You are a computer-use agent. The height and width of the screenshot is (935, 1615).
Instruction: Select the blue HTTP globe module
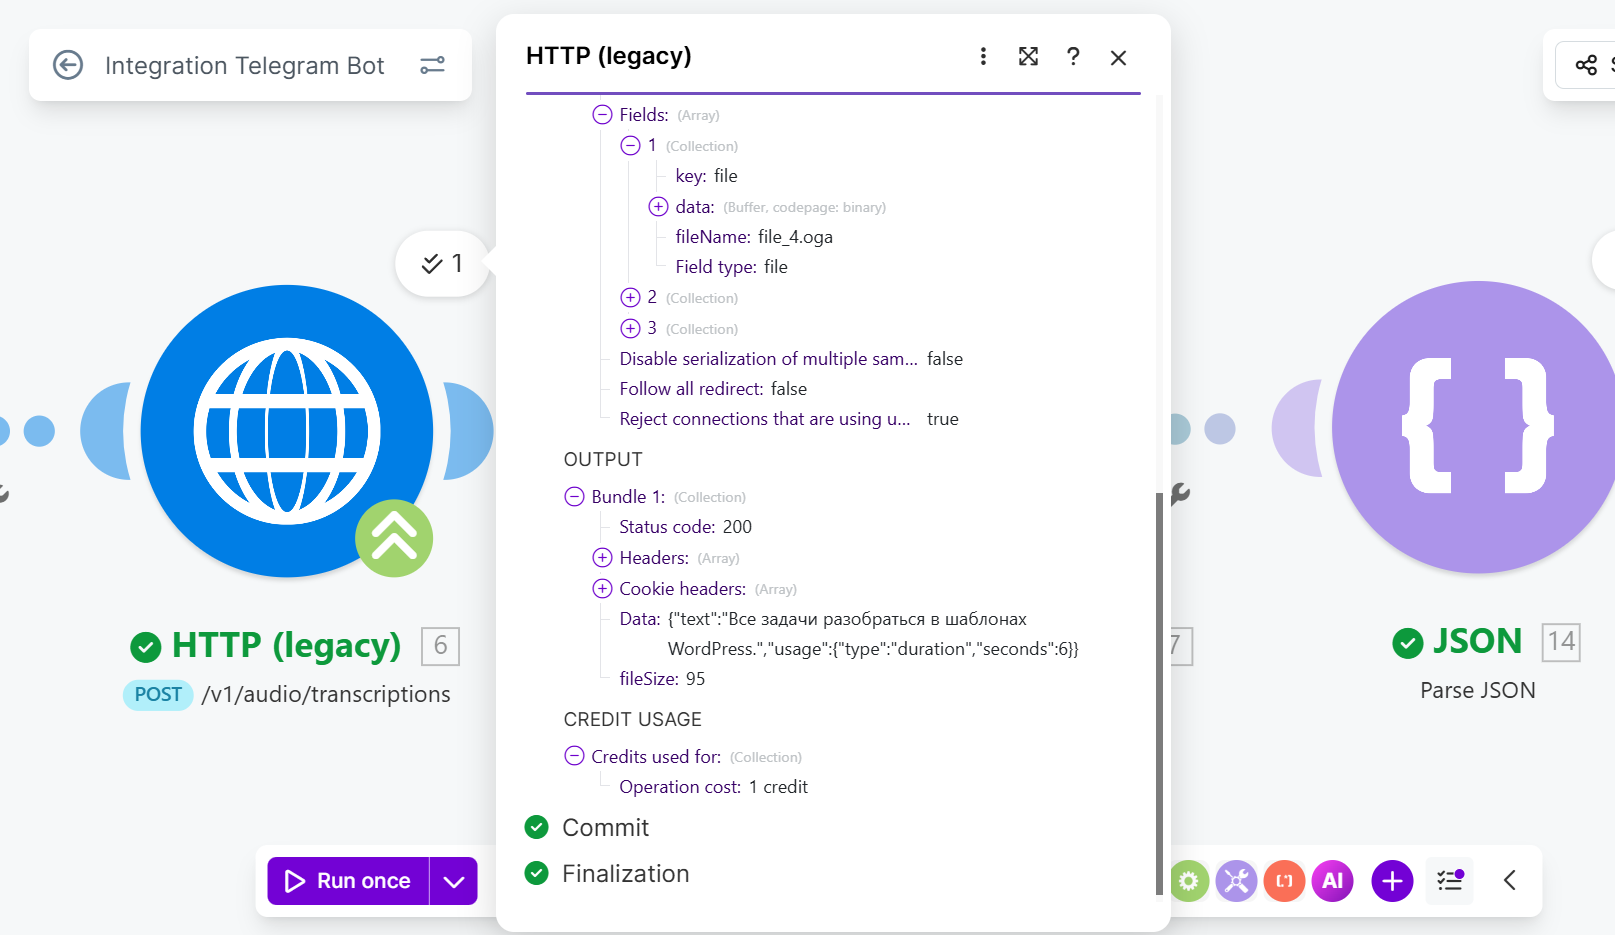click(287, 431)
